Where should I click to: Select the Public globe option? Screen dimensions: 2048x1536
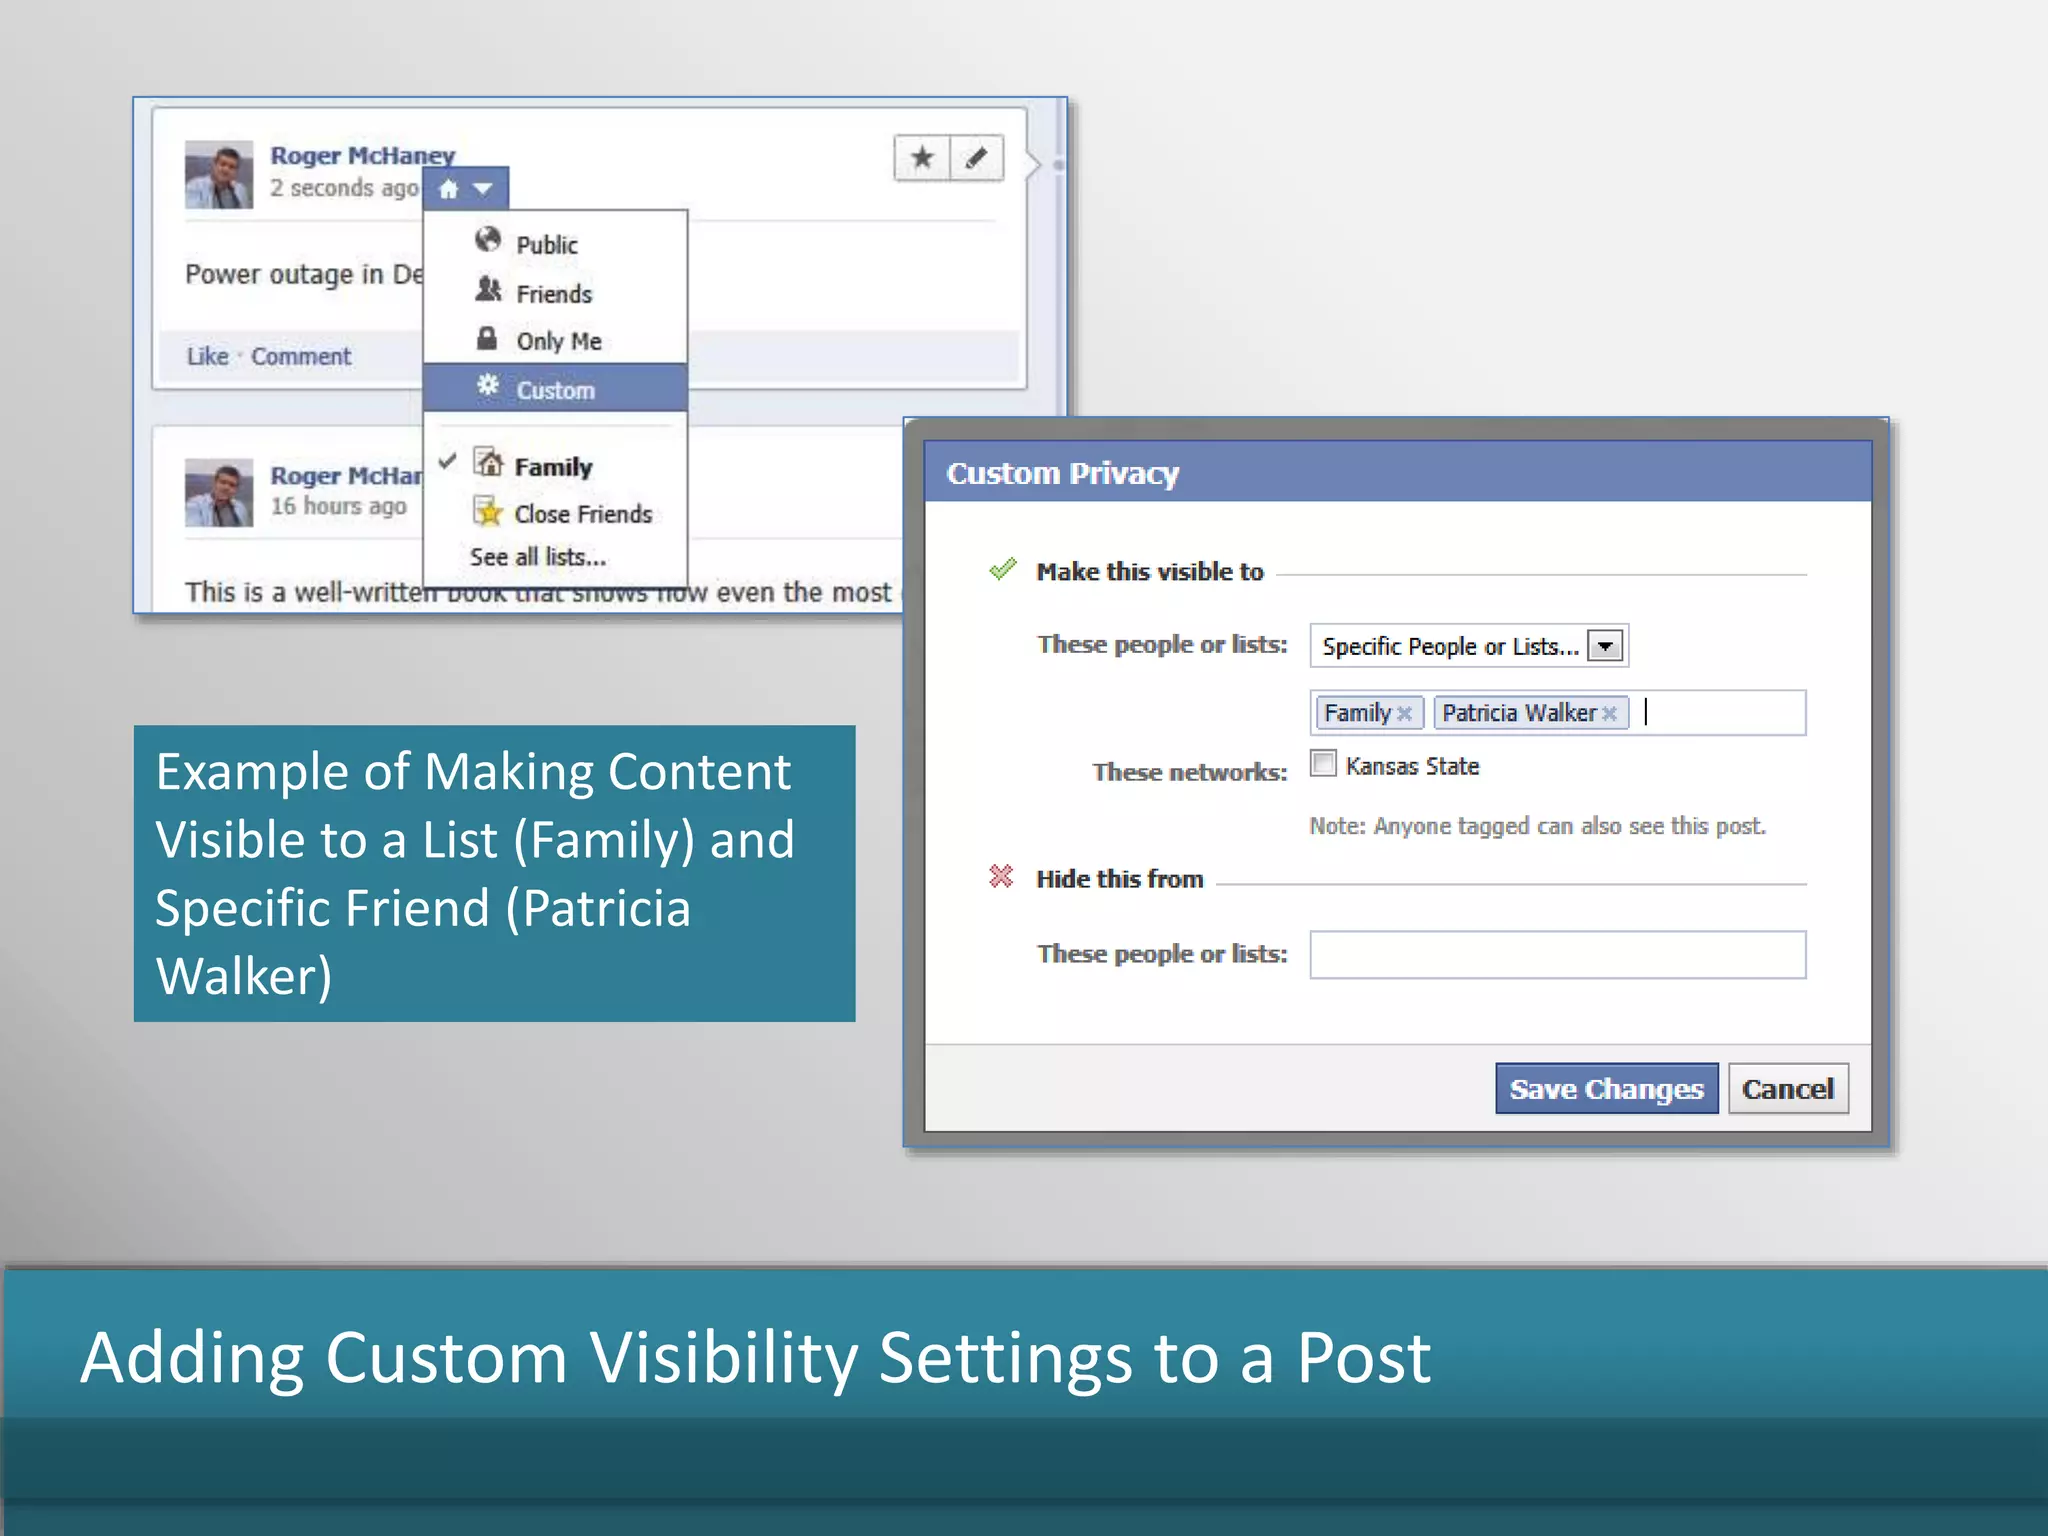click(x=555, y=244)
